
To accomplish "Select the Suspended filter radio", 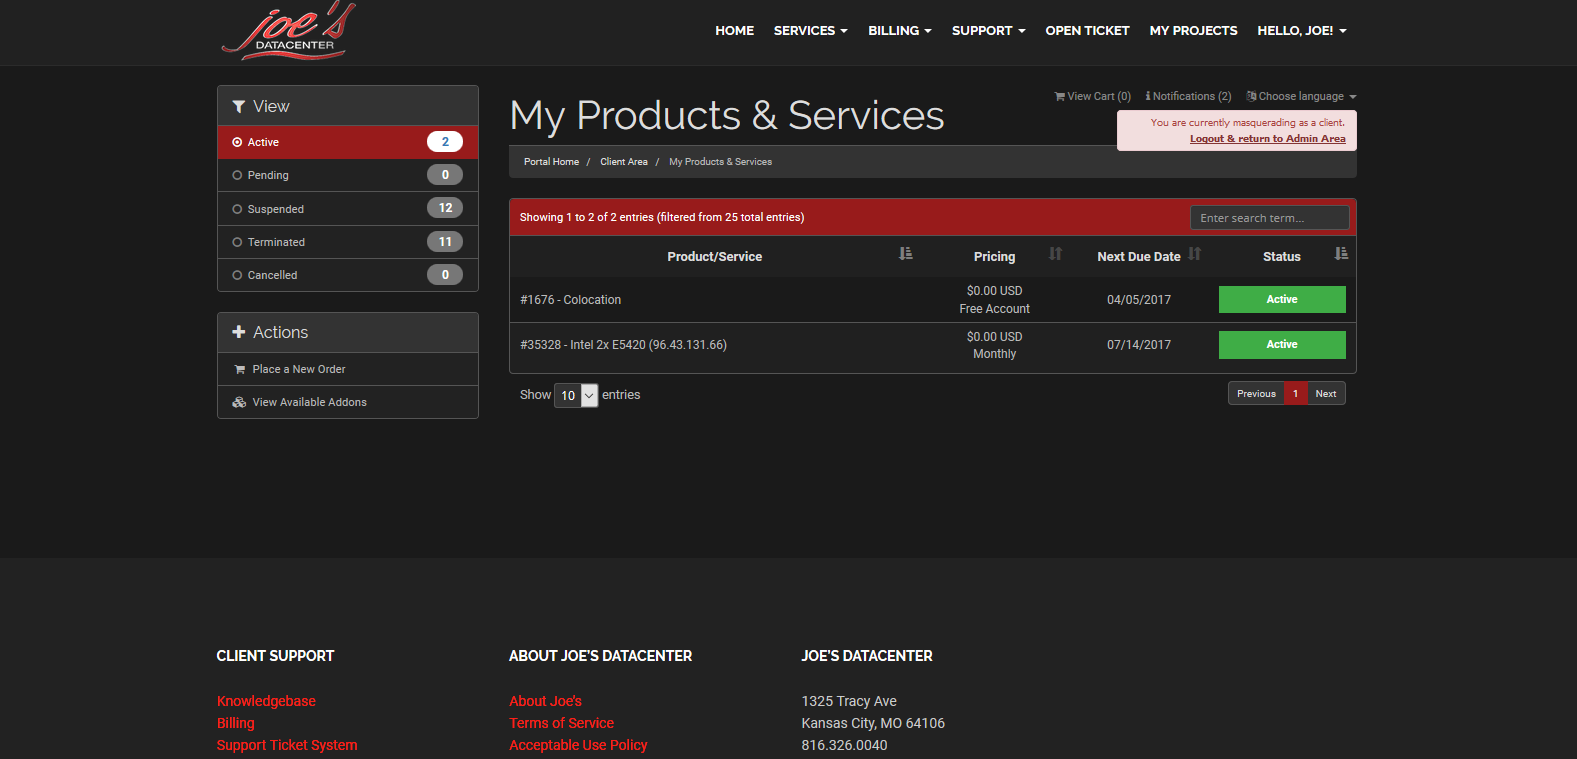I will click(237, 209).
